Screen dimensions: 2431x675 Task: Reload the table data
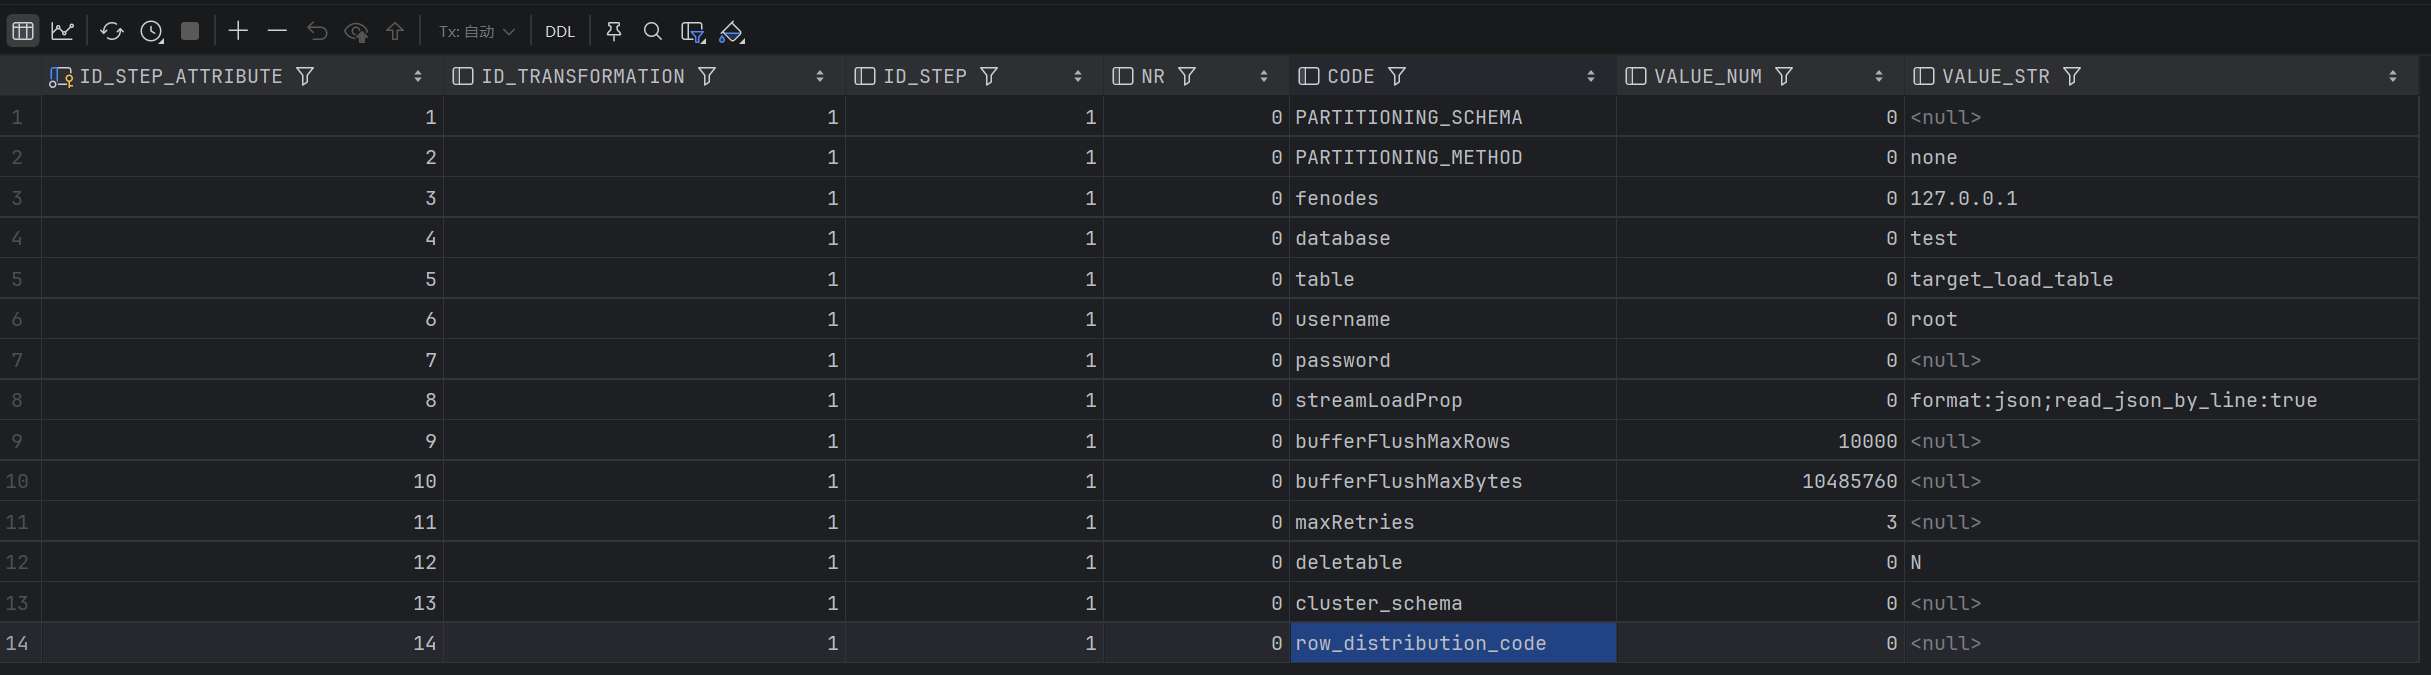click(111, 31)
